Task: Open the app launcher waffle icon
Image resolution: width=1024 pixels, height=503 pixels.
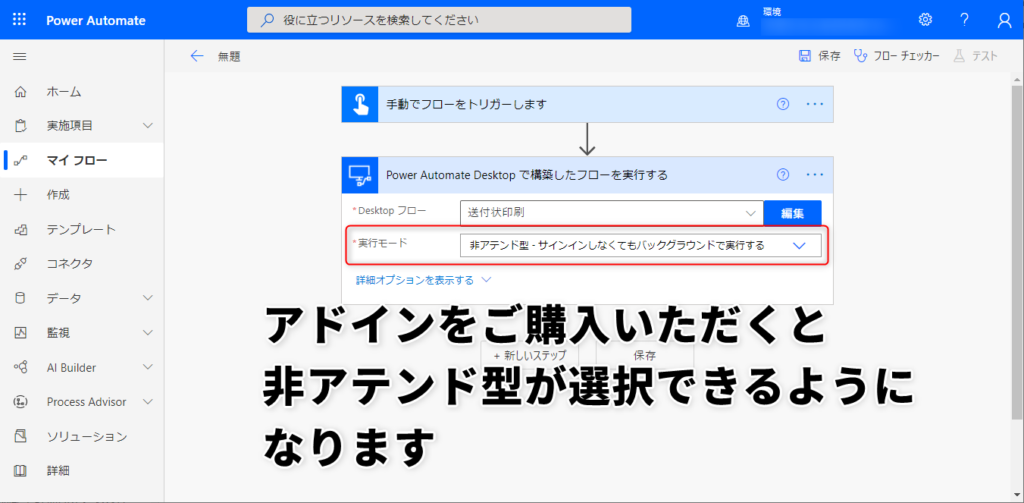Action: [x=20, y=20]
